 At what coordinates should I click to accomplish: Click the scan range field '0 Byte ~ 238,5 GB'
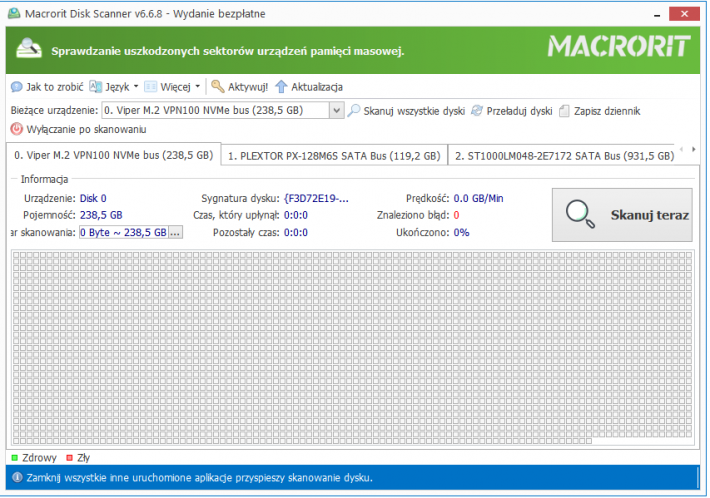(124, 233)
